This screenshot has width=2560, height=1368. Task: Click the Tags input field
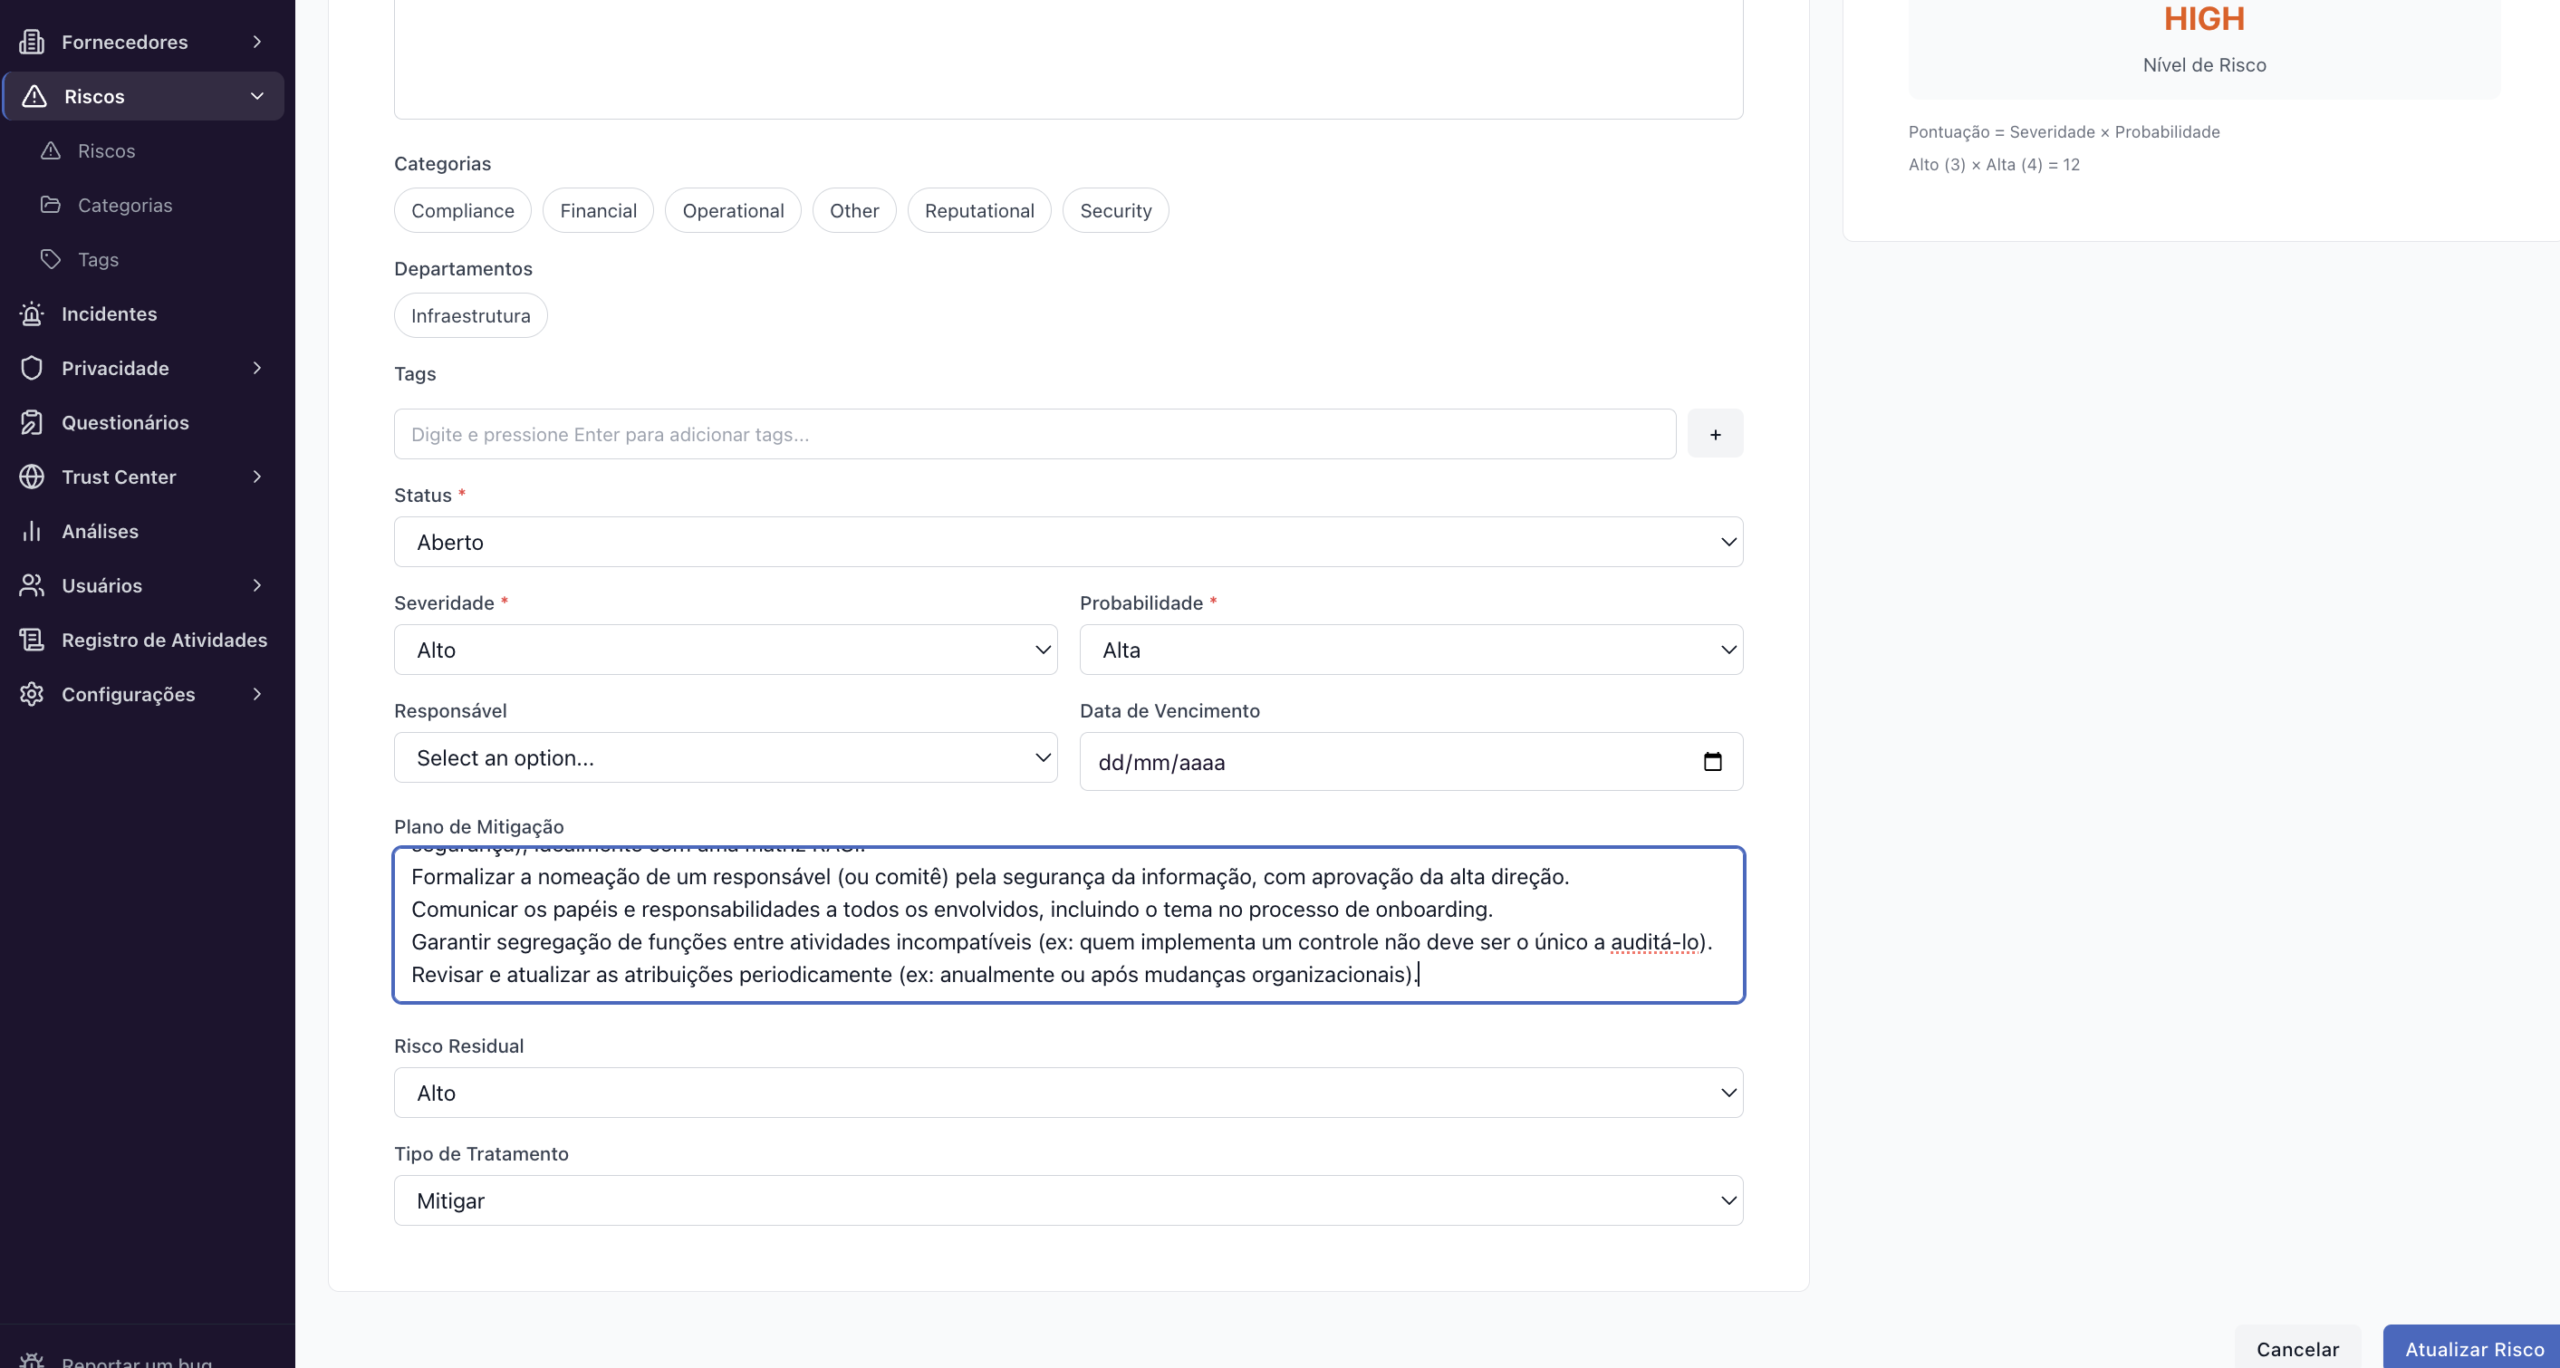pyautogui.click(x=1035, y=434)
